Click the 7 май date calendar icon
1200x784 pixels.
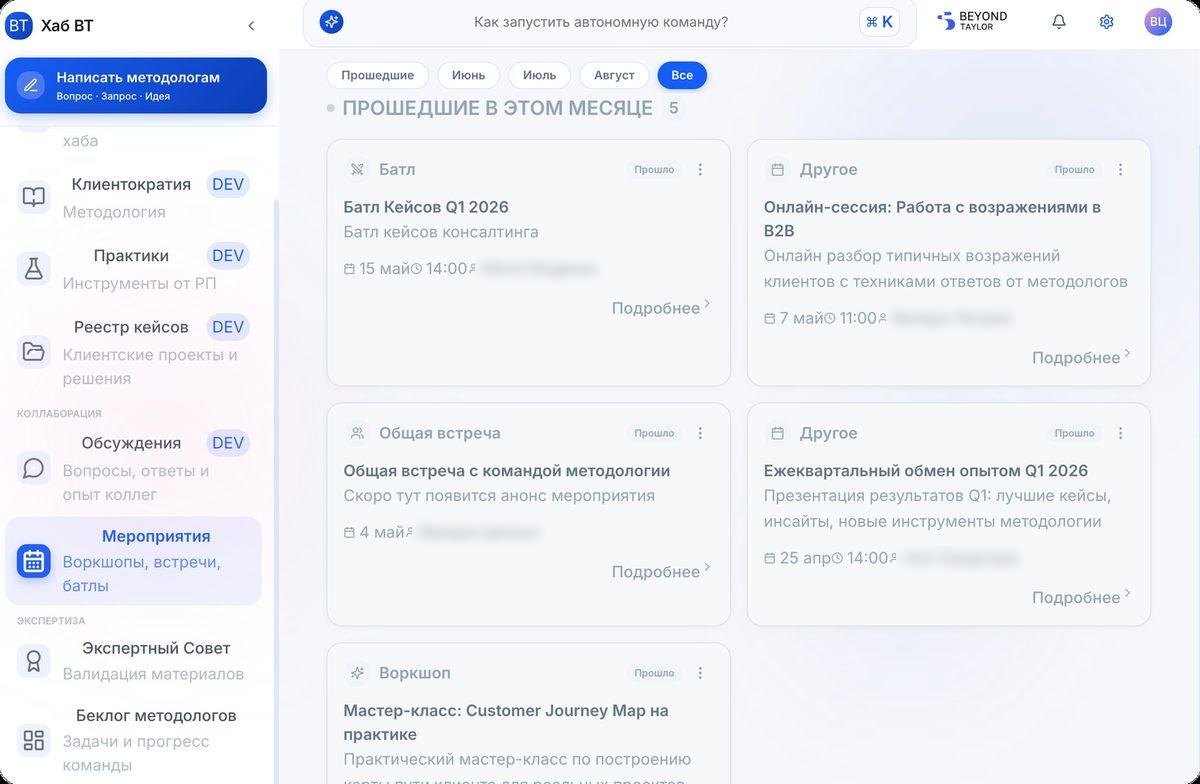[769, 318]
